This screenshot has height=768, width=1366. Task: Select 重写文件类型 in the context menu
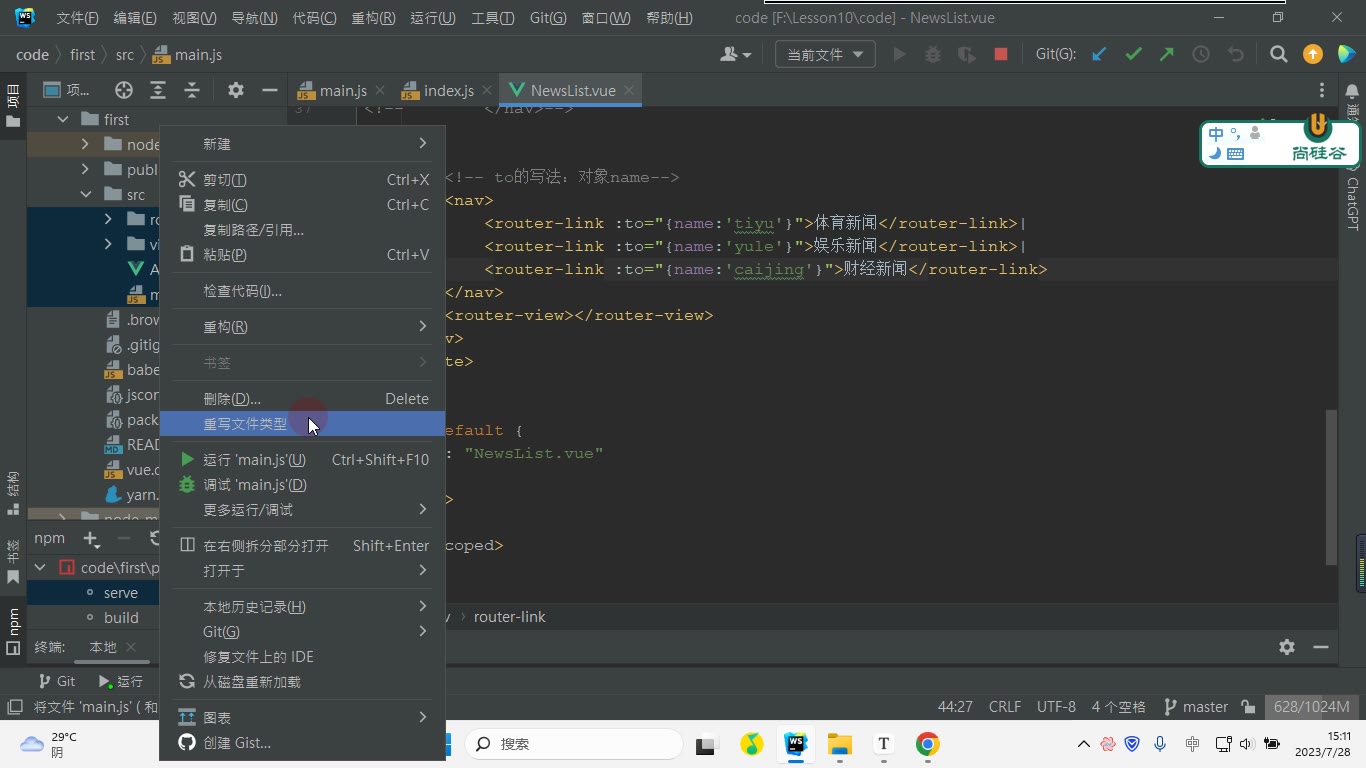(302, 424)
